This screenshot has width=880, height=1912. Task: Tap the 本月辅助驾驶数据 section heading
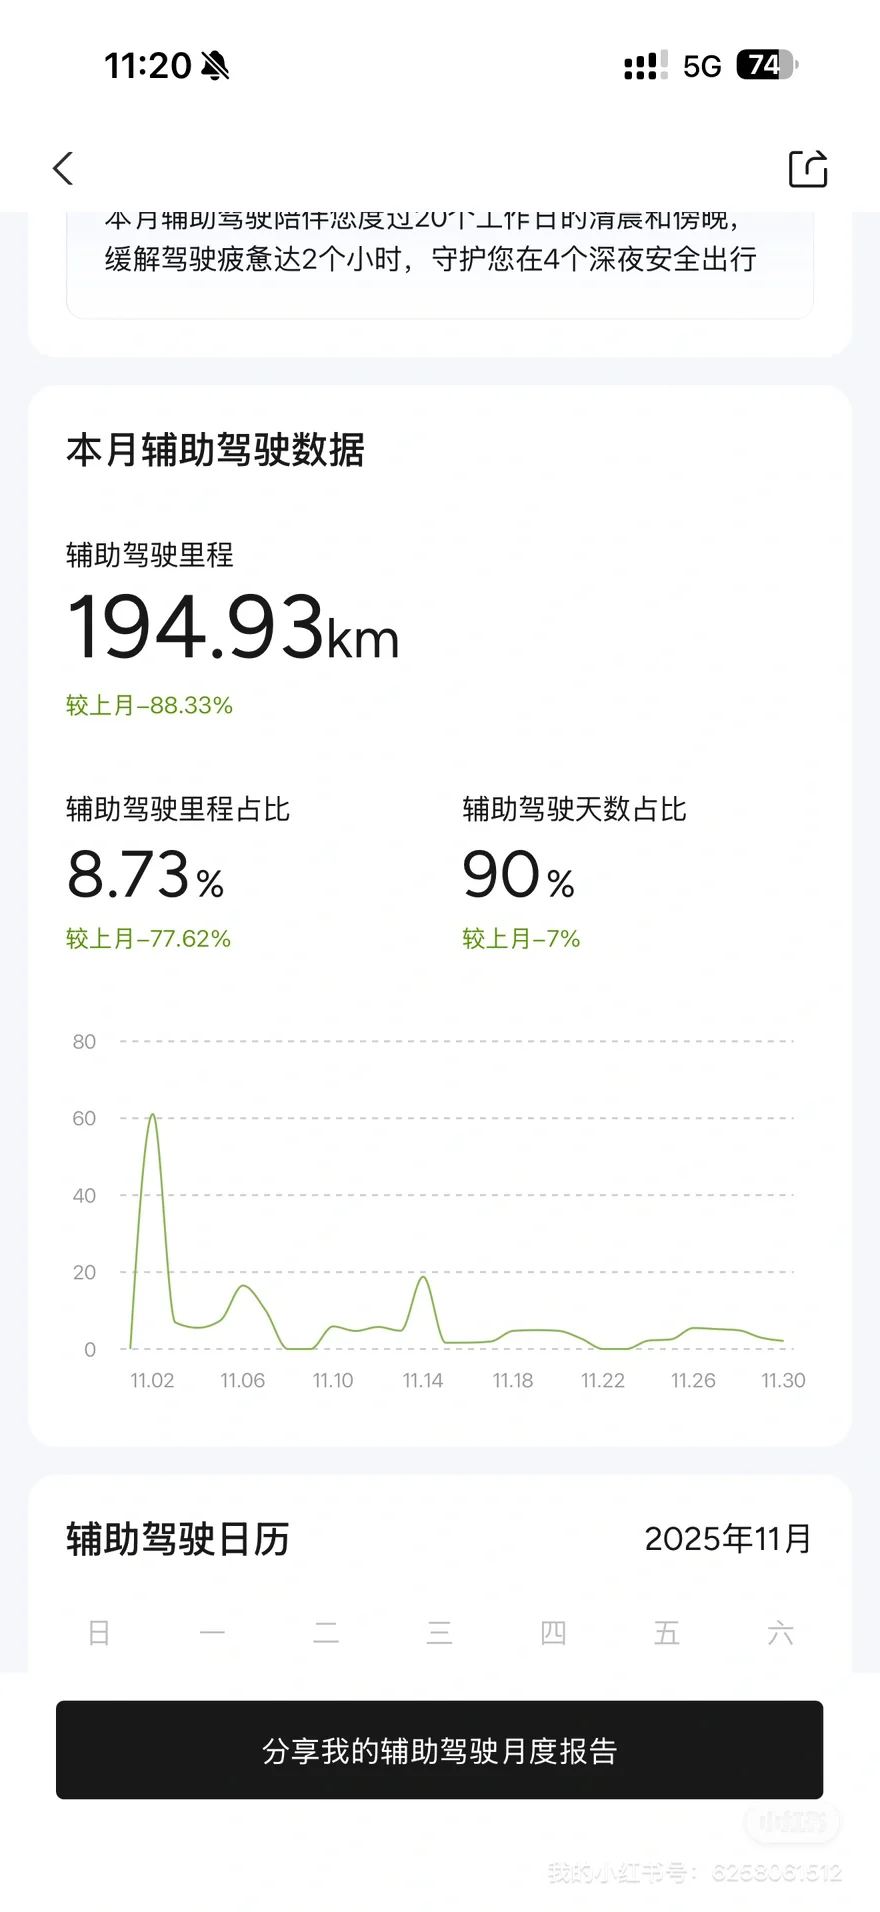click(x=215, y=450)
